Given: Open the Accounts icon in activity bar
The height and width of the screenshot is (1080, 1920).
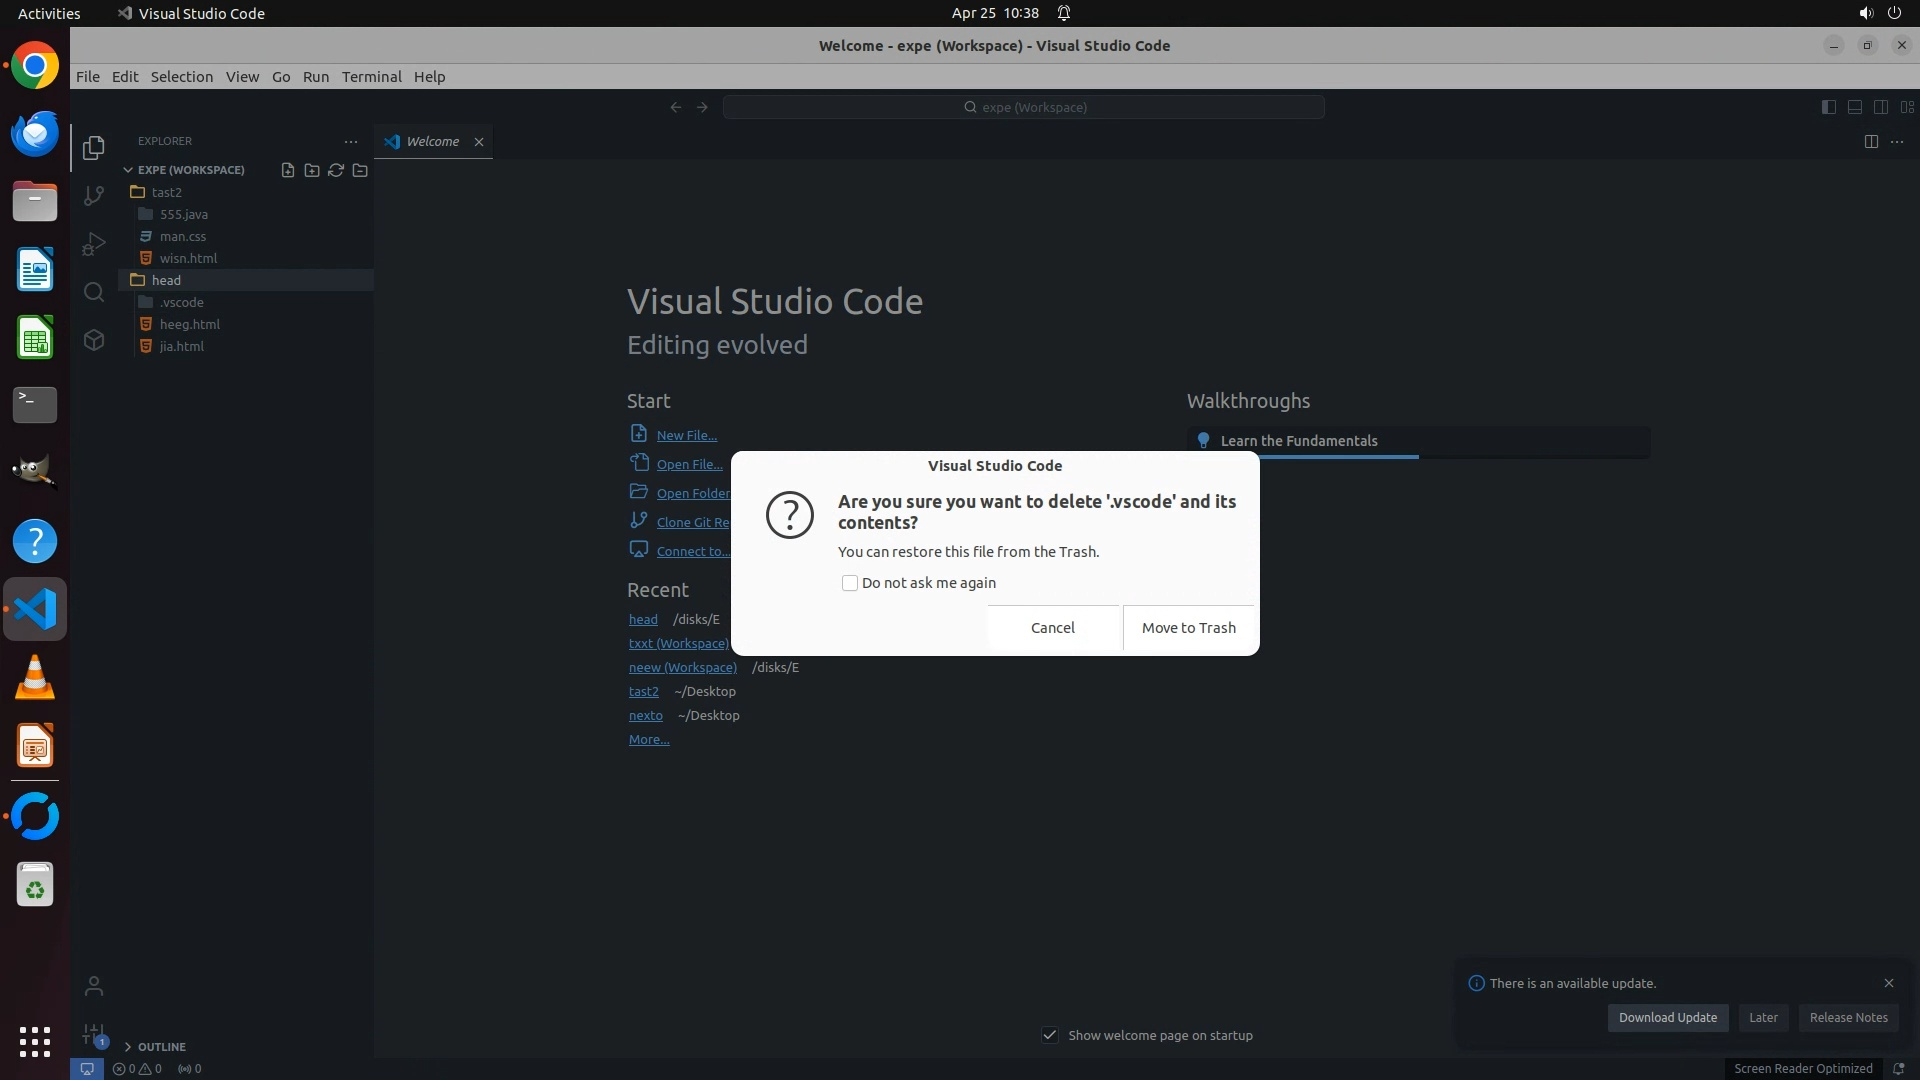Looking at the screenshot, I should 94,986.
